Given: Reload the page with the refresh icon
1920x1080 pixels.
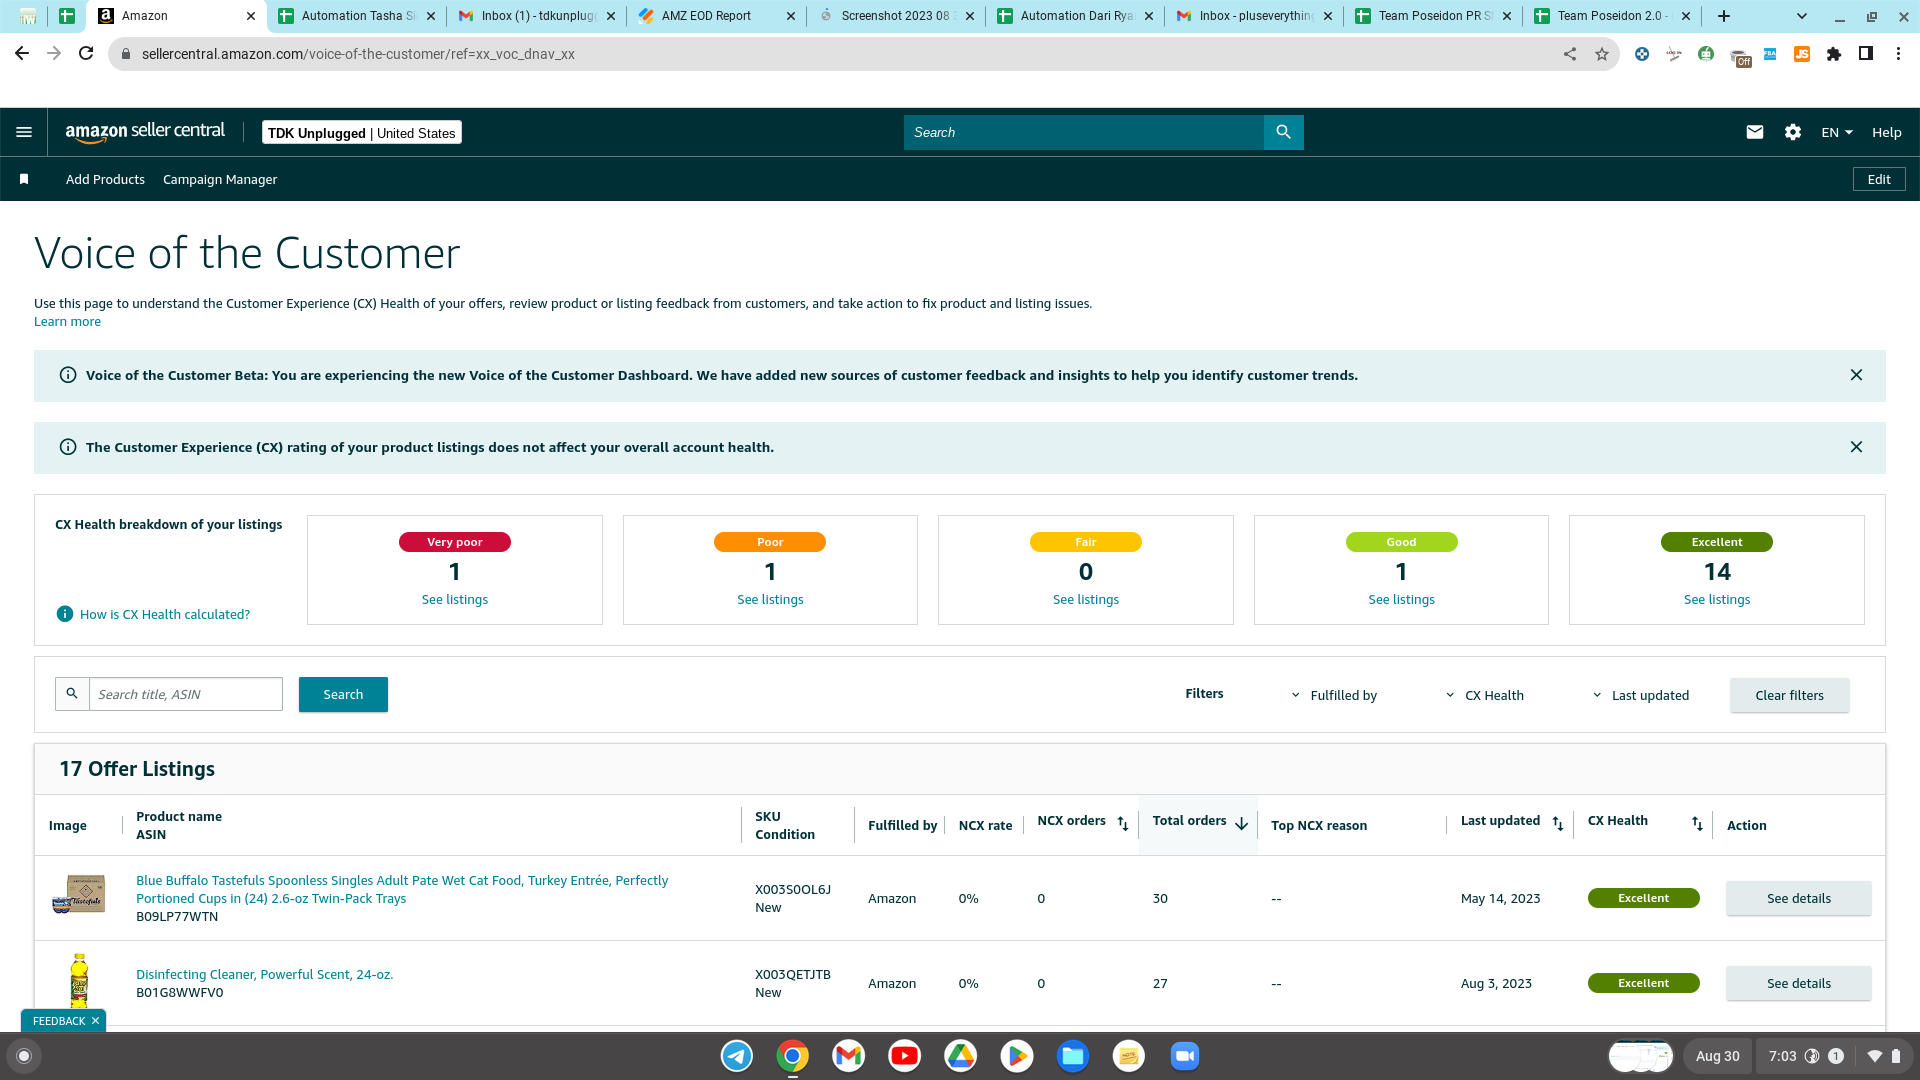Looking at the screenshot, I should click(x=87, y=54).
